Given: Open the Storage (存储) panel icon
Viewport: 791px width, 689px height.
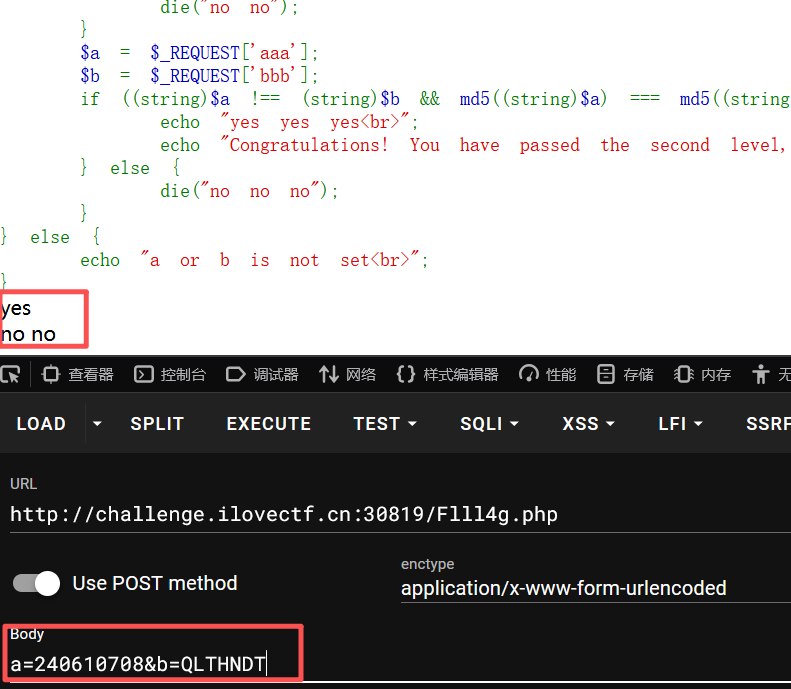Looking at the screenshot, I should [x=606, y=375].
